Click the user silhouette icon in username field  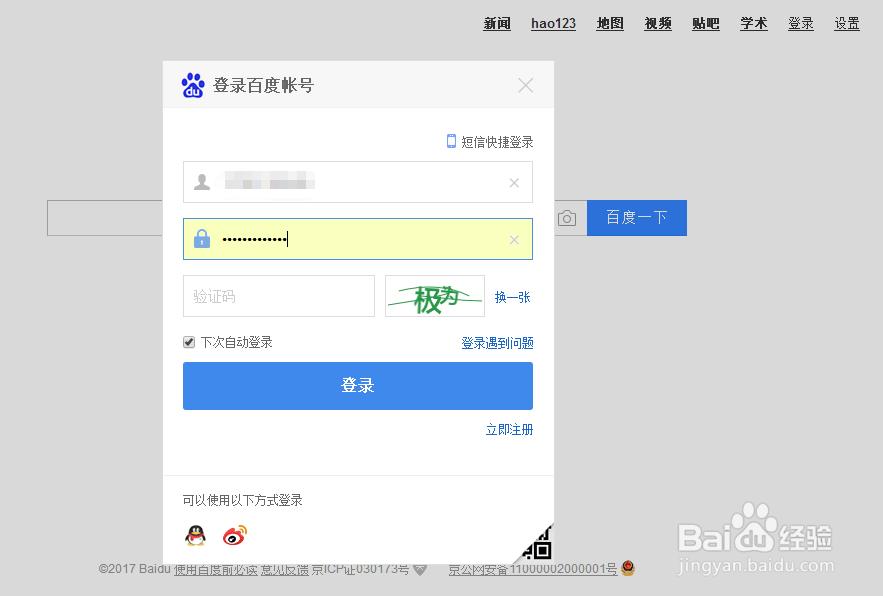(x=202, y=182)
